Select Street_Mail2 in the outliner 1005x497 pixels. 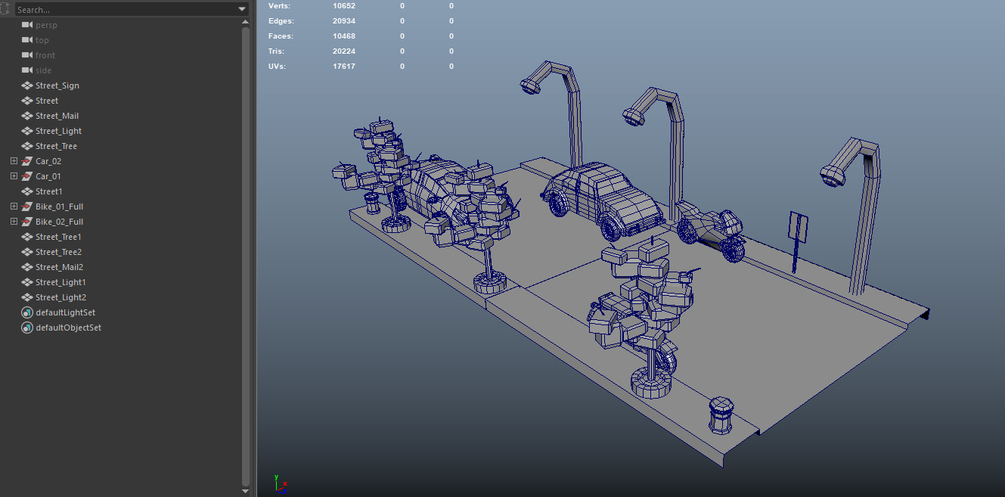click(59, 267)
